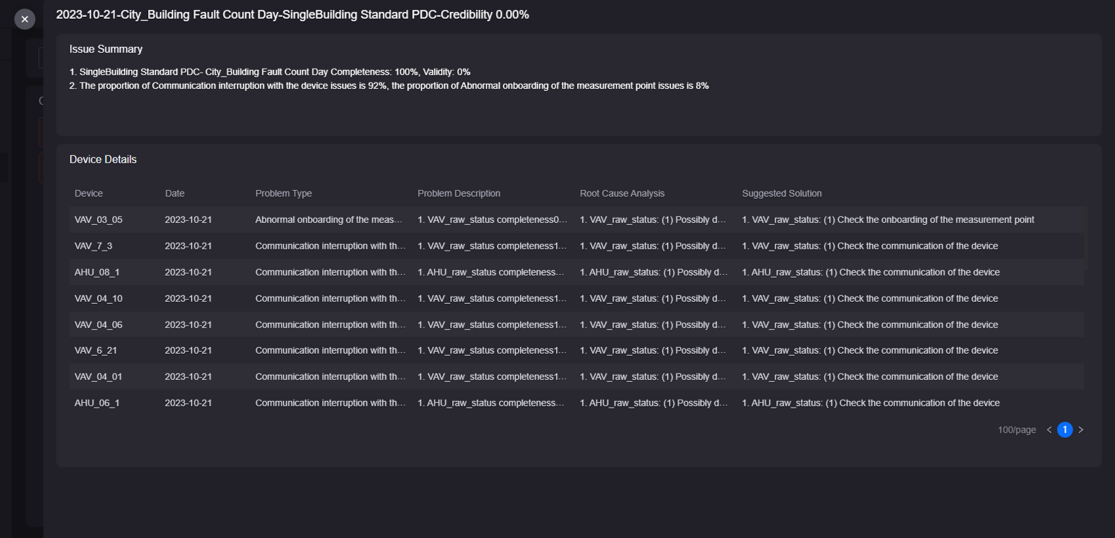Screen dimensions: 1115x538
Task: Click the Suggested Solution column header
Action: pos(781,193)
